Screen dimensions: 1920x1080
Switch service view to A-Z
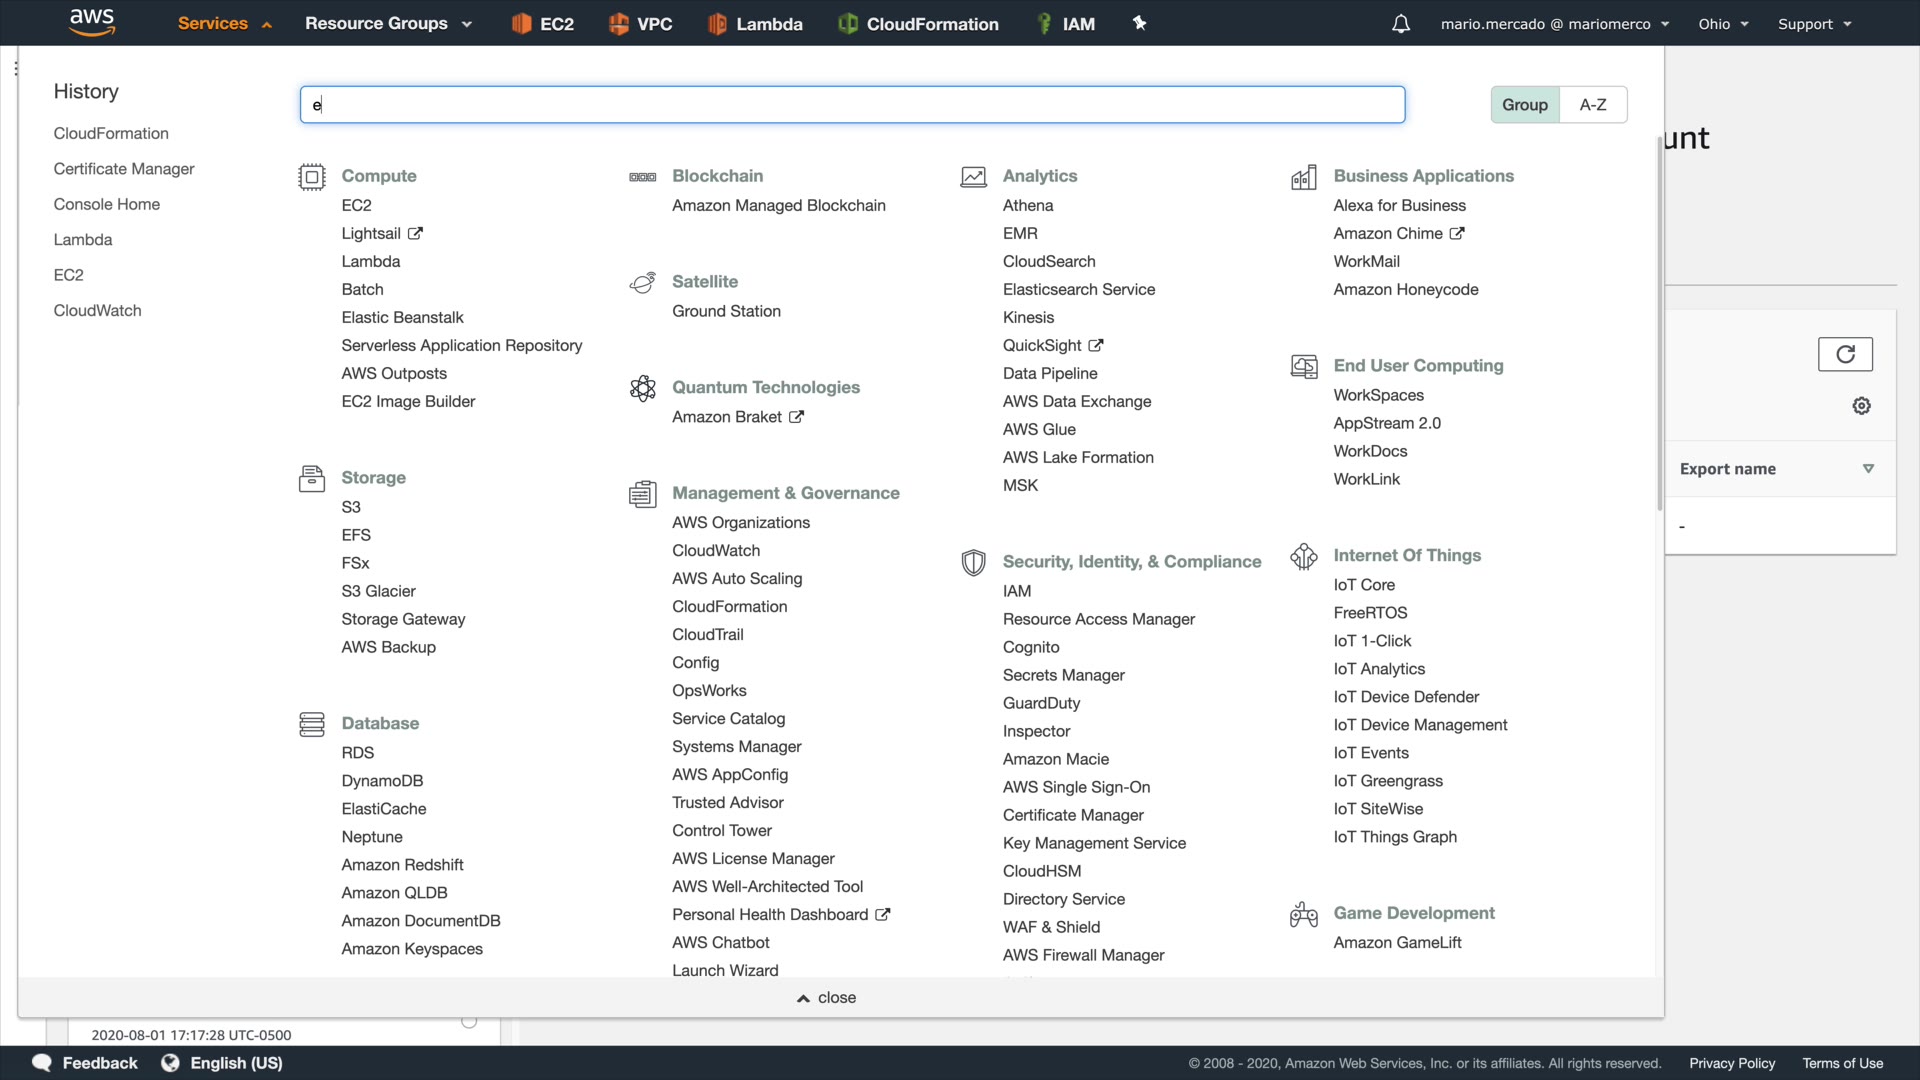click(x=1592, y=105)
